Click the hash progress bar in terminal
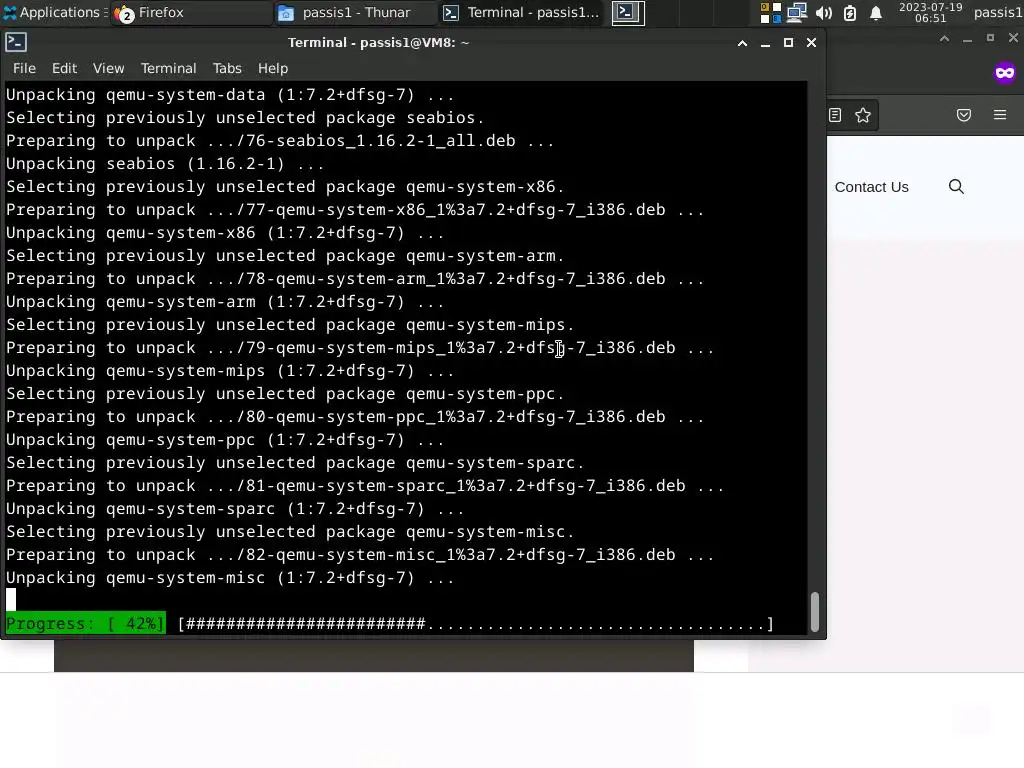The width and height of the screenshot is (1024, 768). coord(476,624)
